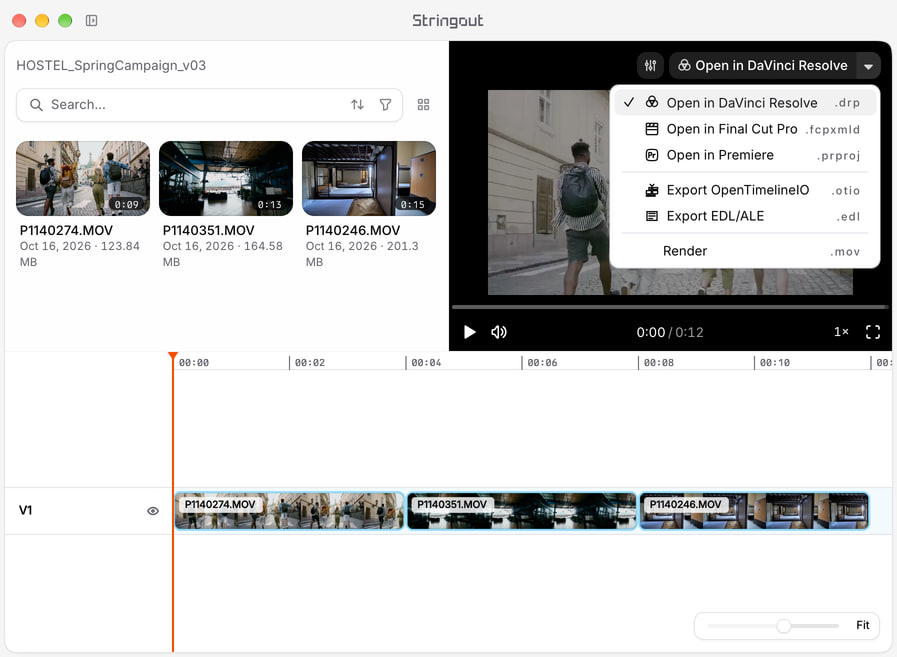The height and width of the screenshot is (657, 897).
Task: Open sort order options icon
Action: click(358, 104)
